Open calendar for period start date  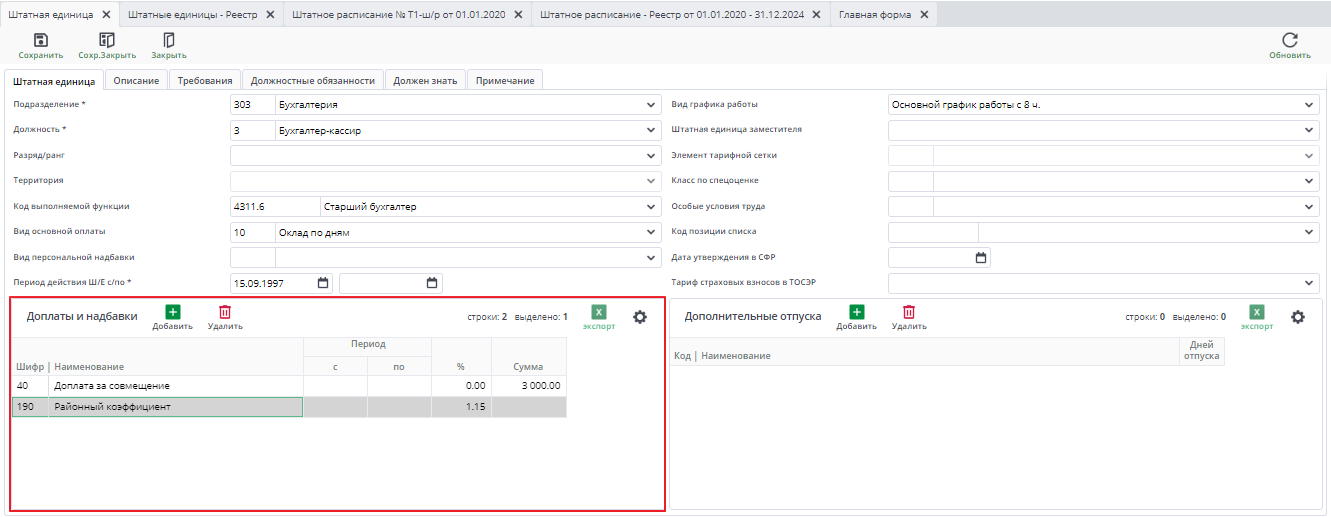tap(323, 283)
